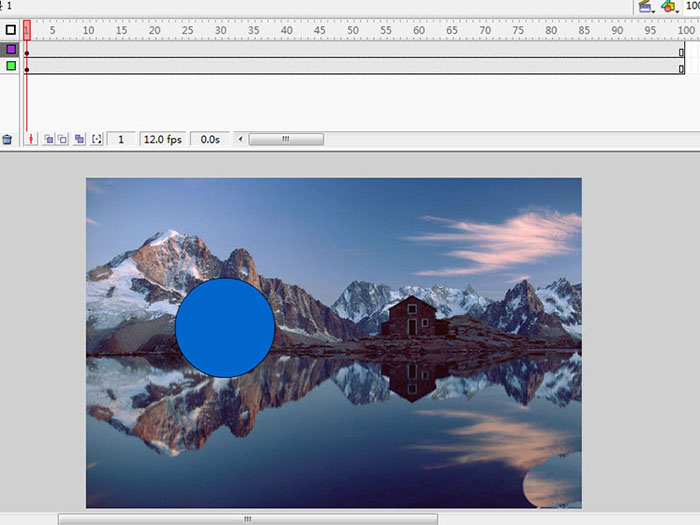700x525 pixels.
Task: Open the Edit Symbols dropdown
Action: (669, 6)
